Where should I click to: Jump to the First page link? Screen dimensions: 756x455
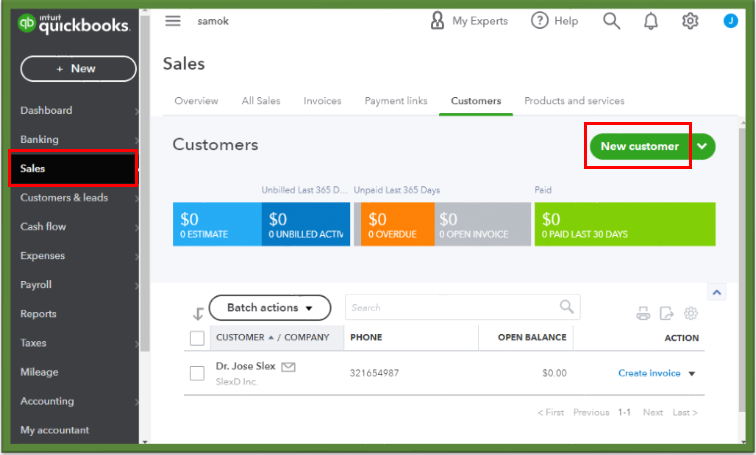(x=551, y=413)
